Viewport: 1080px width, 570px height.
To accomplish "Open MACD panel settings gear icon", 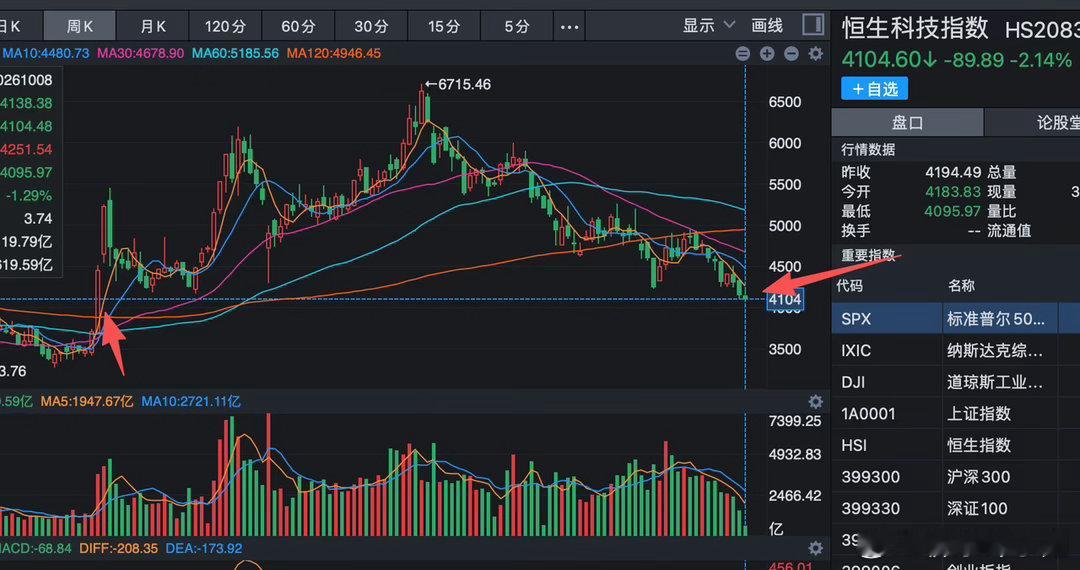I will [816, 549].
